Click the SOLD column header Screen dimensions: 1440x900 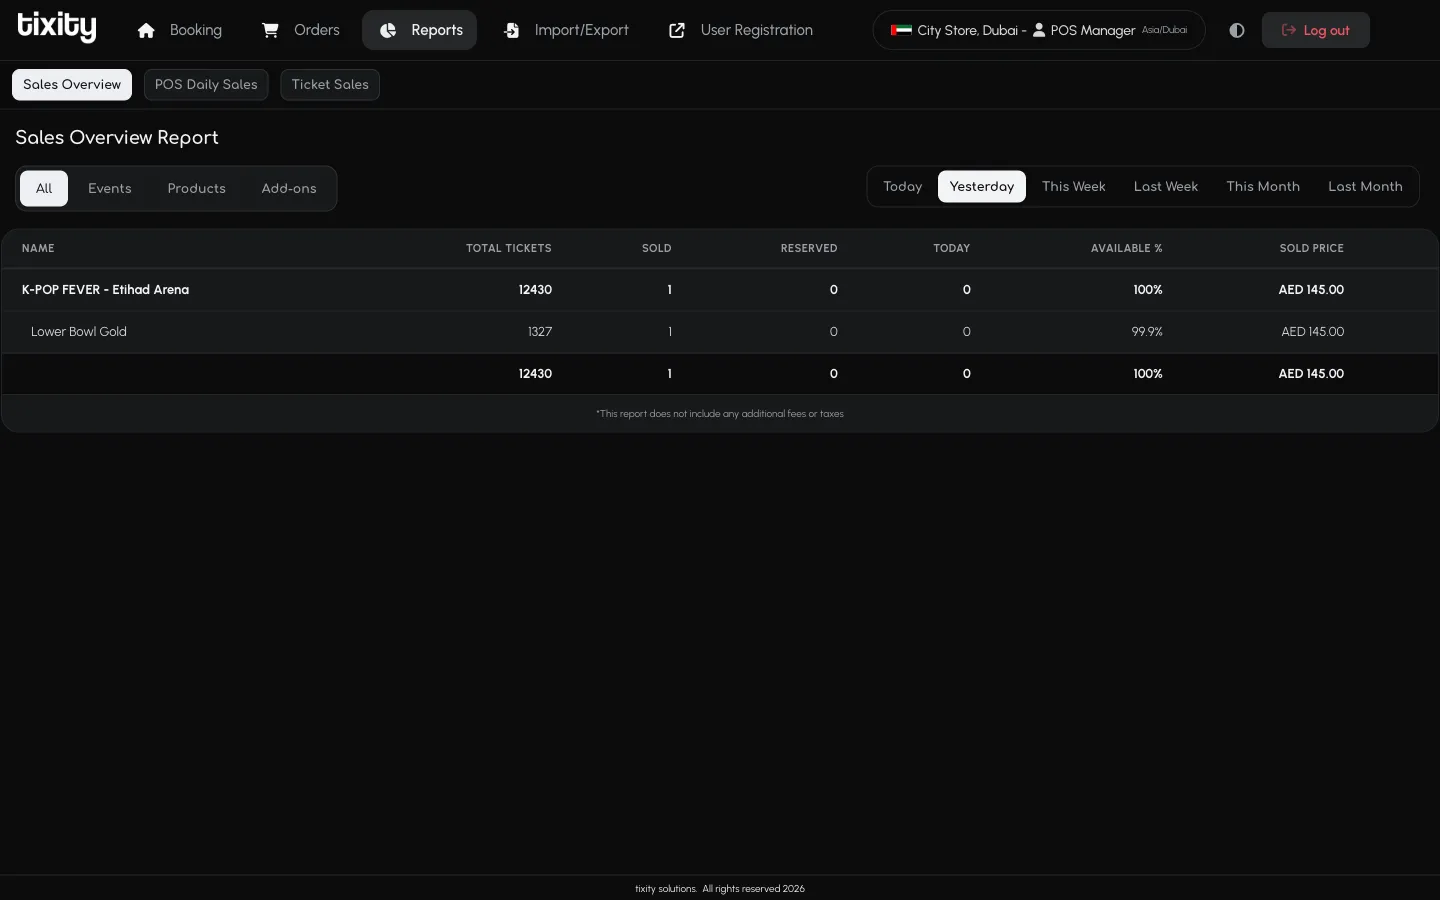tap(656, 248)
